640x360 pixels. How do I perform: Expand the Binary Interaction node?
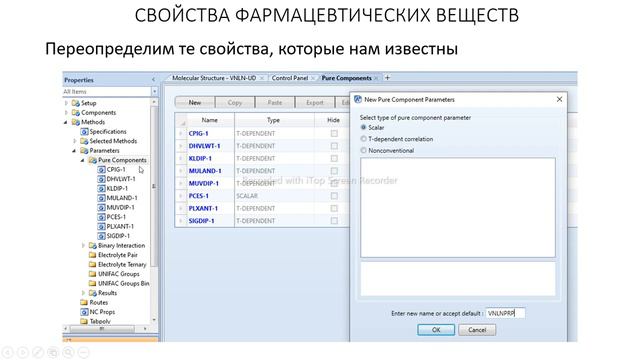pos(84,245)
